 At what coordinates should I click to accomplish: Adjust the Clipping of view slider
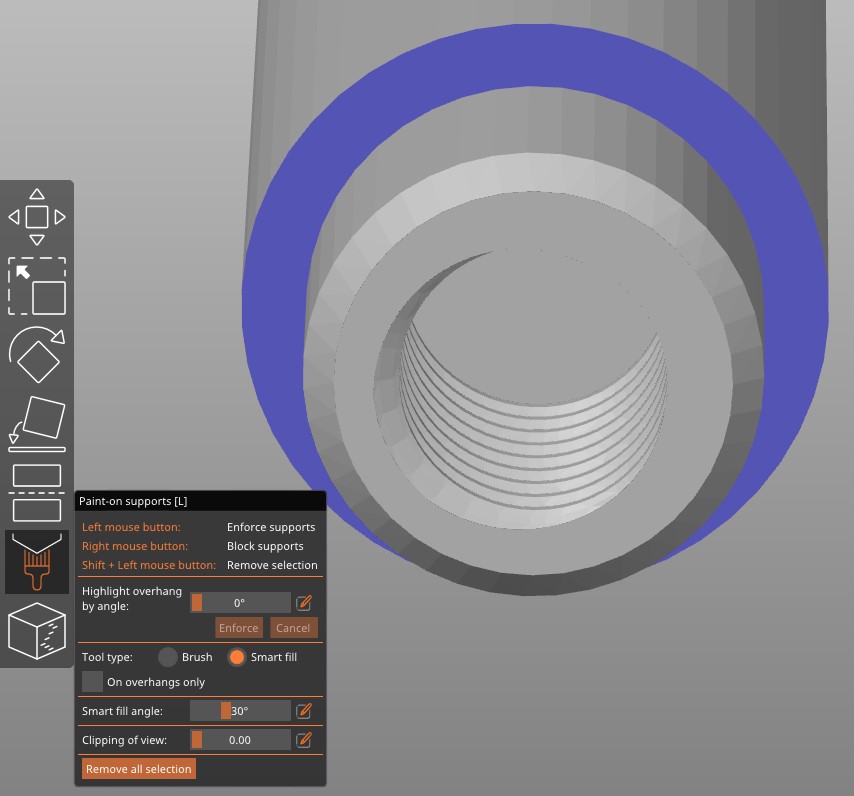pyautogui.click(x=240, y=740)
